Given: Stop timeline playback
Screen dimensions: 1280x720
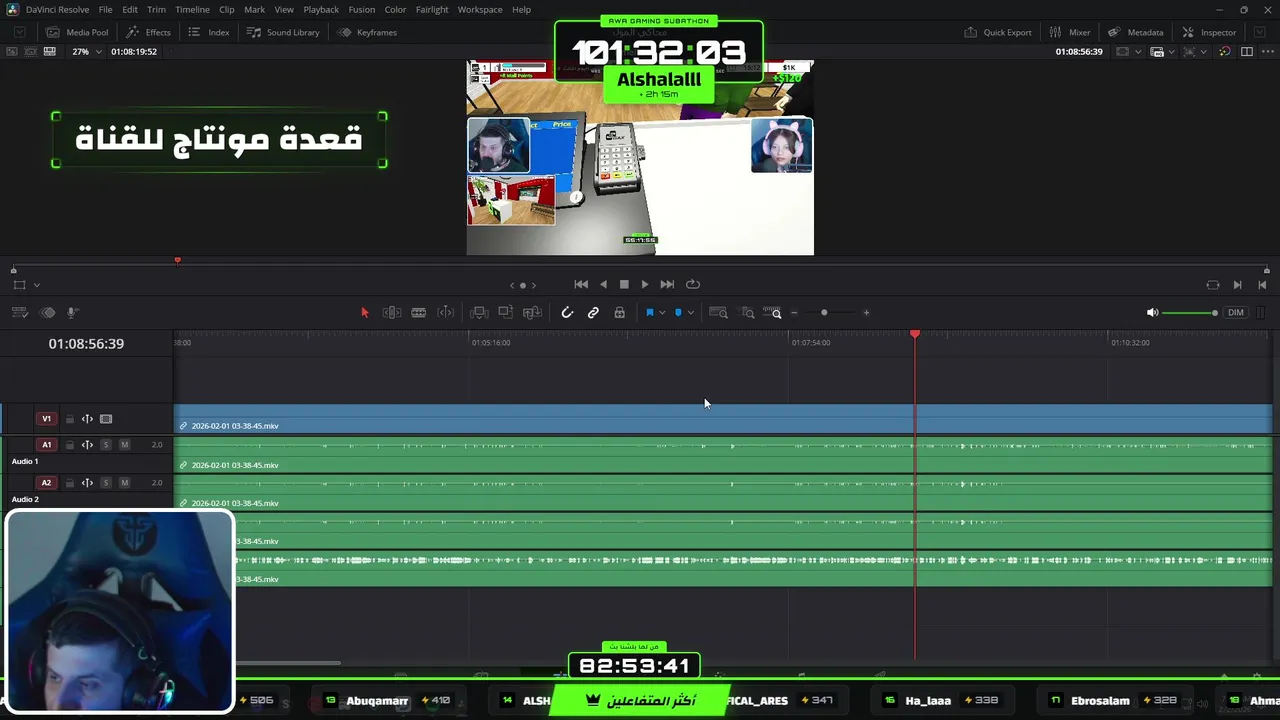Looking at the screenshot, I should pos(624,284).
